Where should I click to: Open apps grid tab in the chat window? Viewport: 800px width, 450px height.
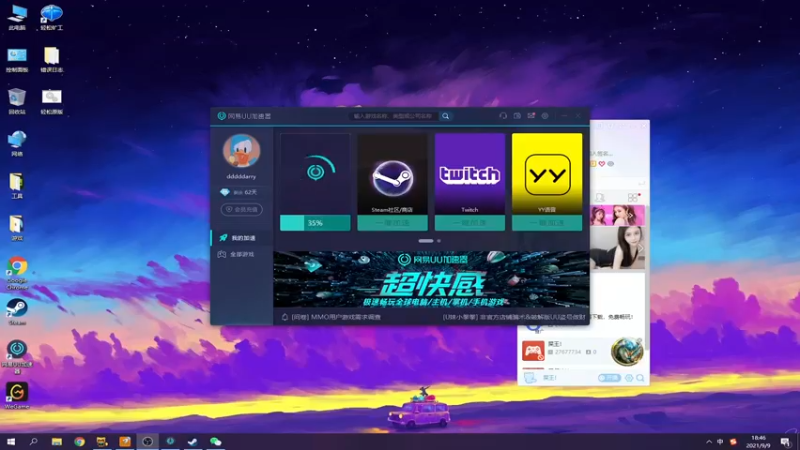(633, 197)
